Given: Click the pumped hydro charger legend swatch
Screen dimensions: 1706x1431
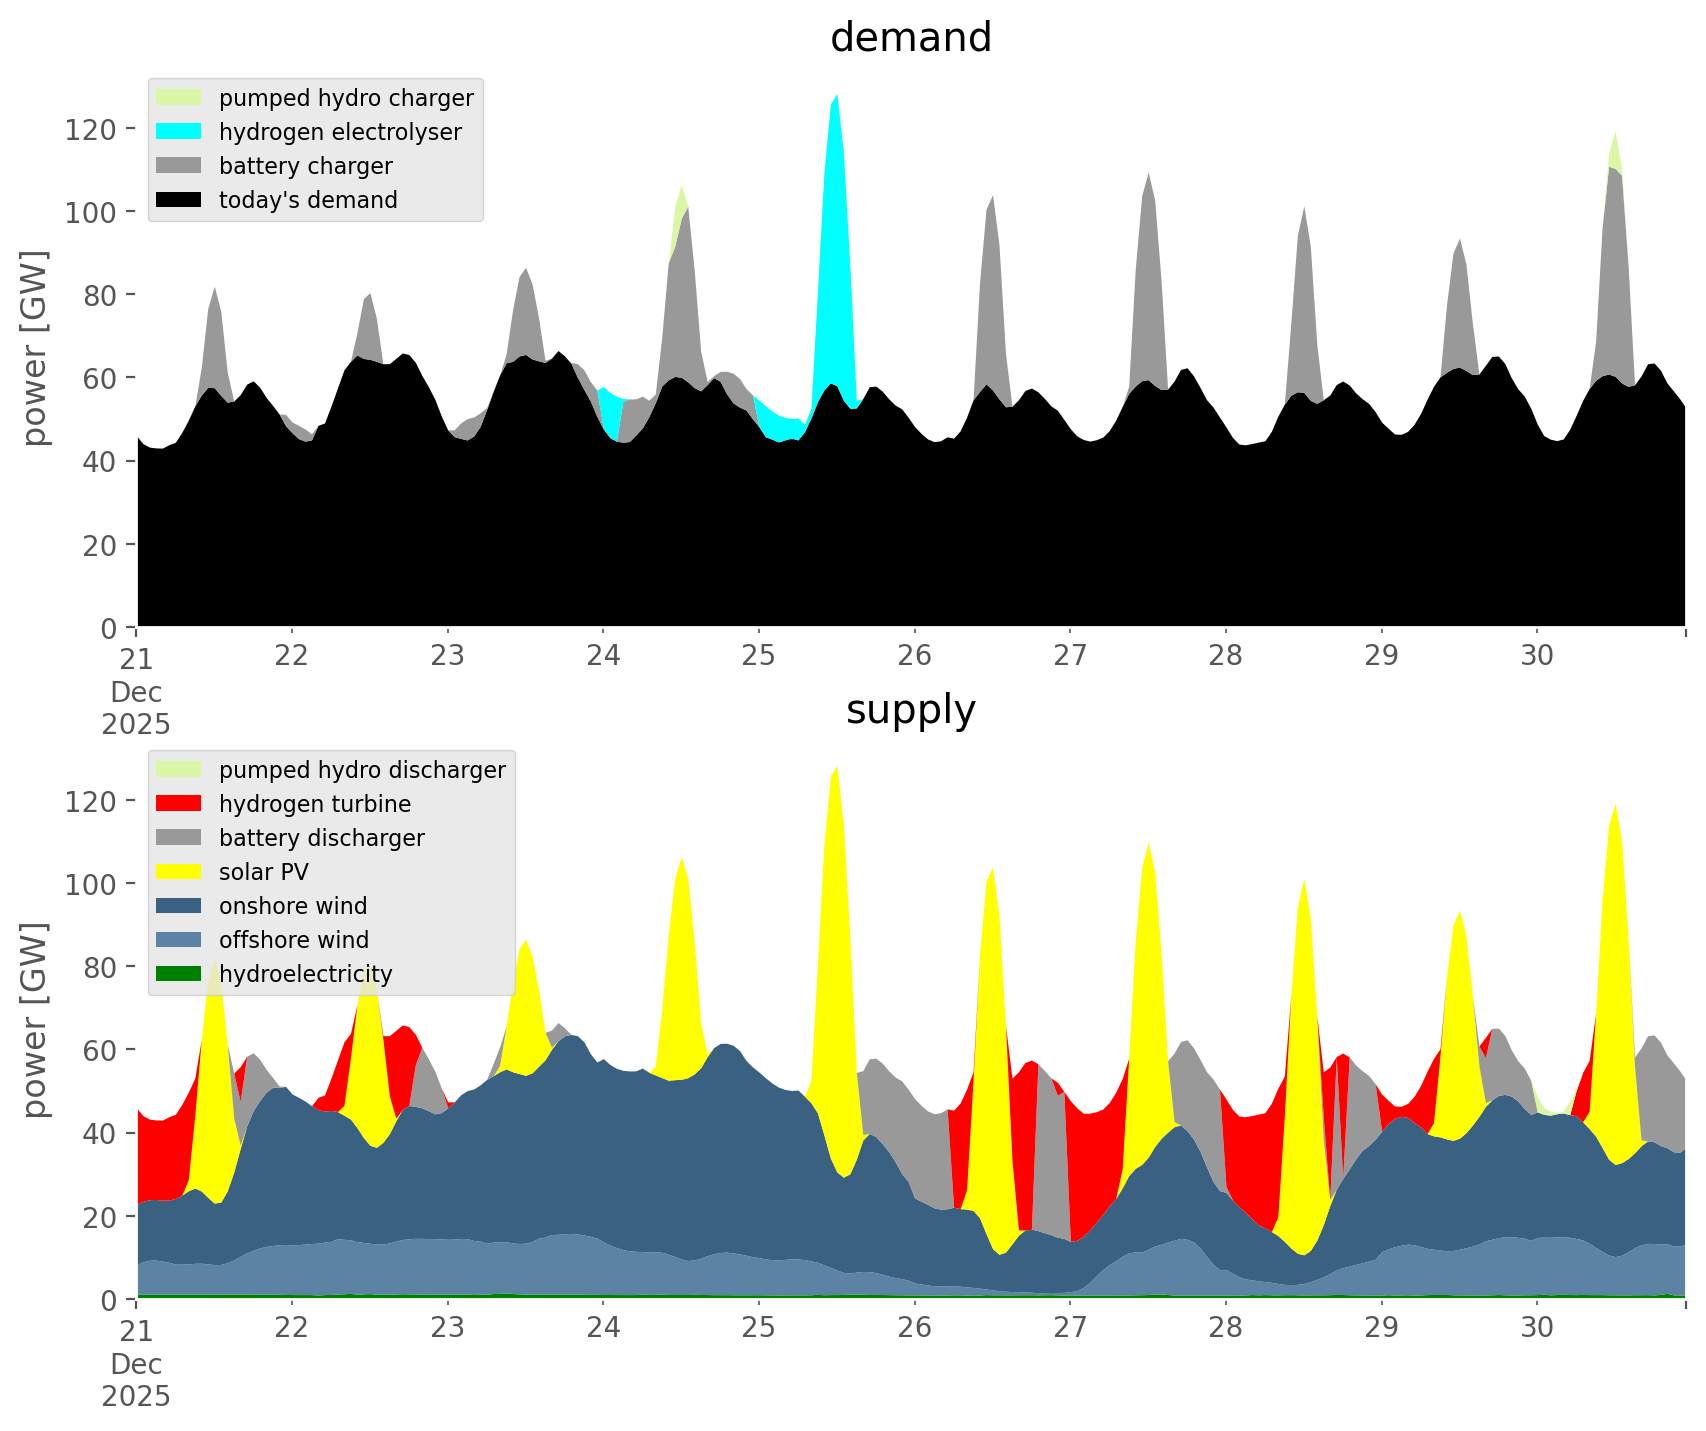Looking at the screenshot, I should (x=179, y=98).
